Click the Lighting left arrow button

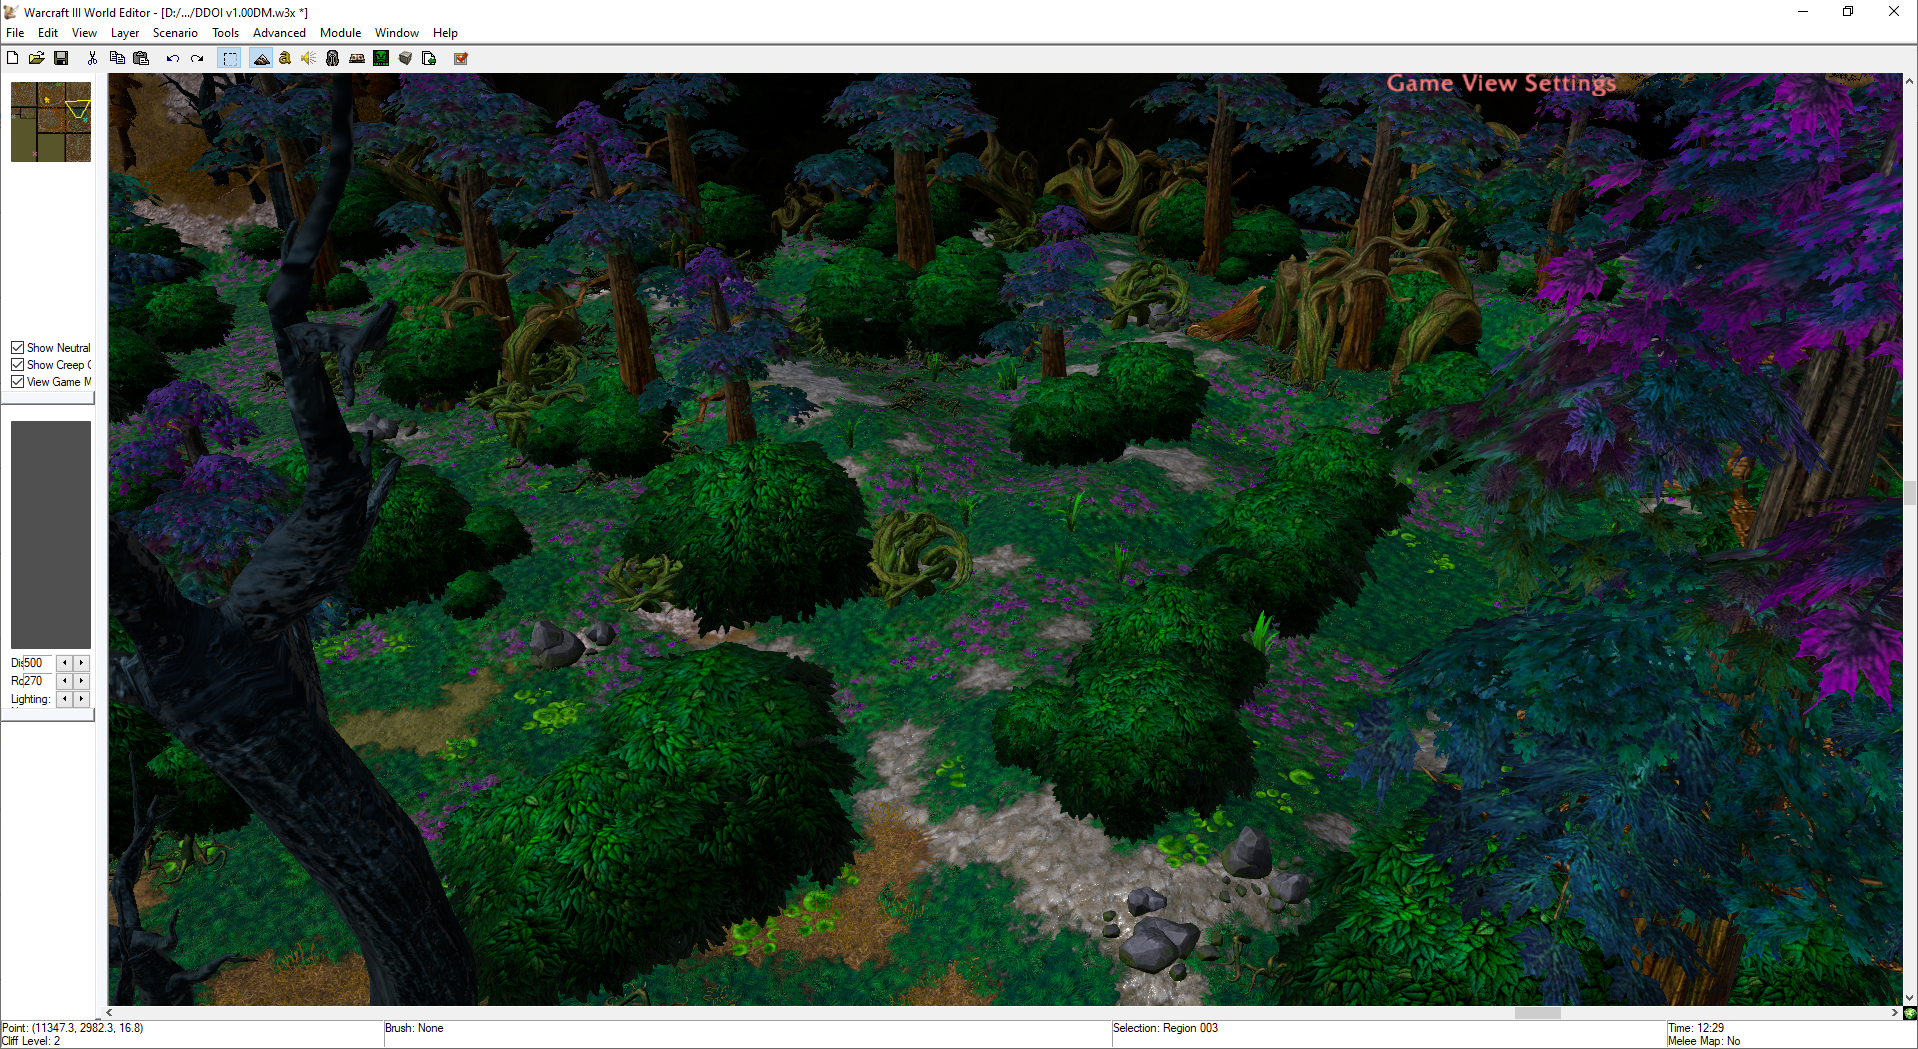(x=65, y=699)
